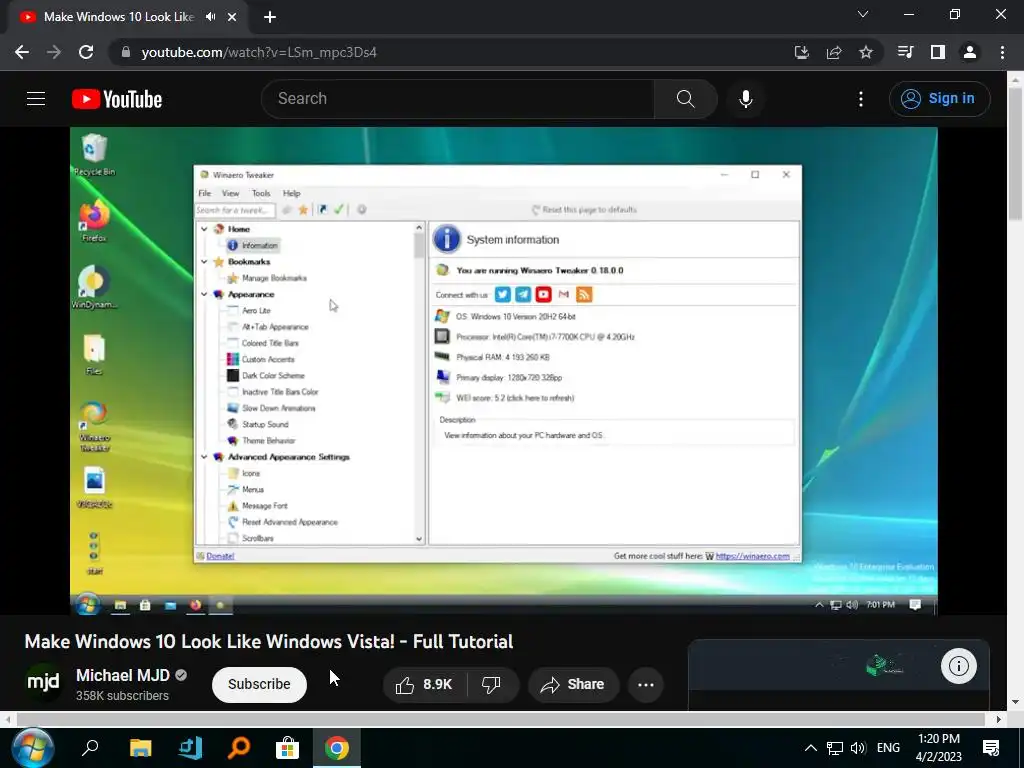Open the Windows Start orb
Image resolution: width=1024 pixels, height=768 pixels.
pyautogui.click(x=33, y=748)
